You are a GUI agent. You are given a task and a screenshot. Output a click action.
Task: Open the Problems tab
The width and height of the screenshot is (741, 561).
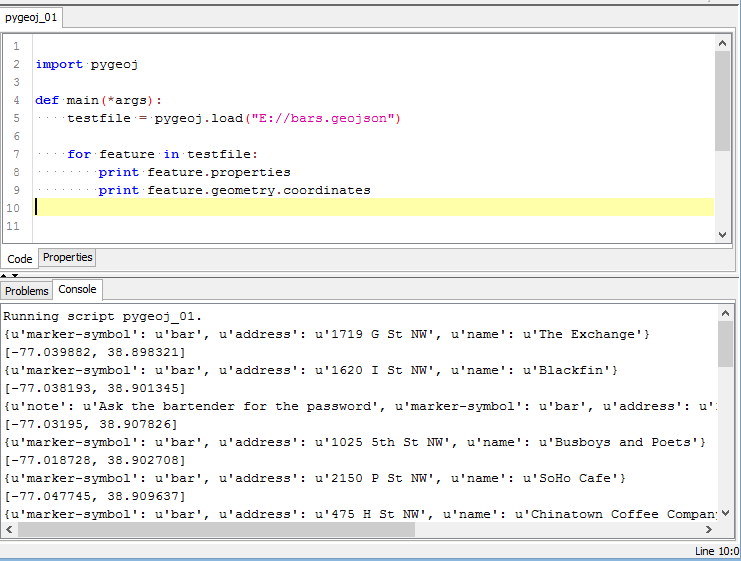(26, 291)
